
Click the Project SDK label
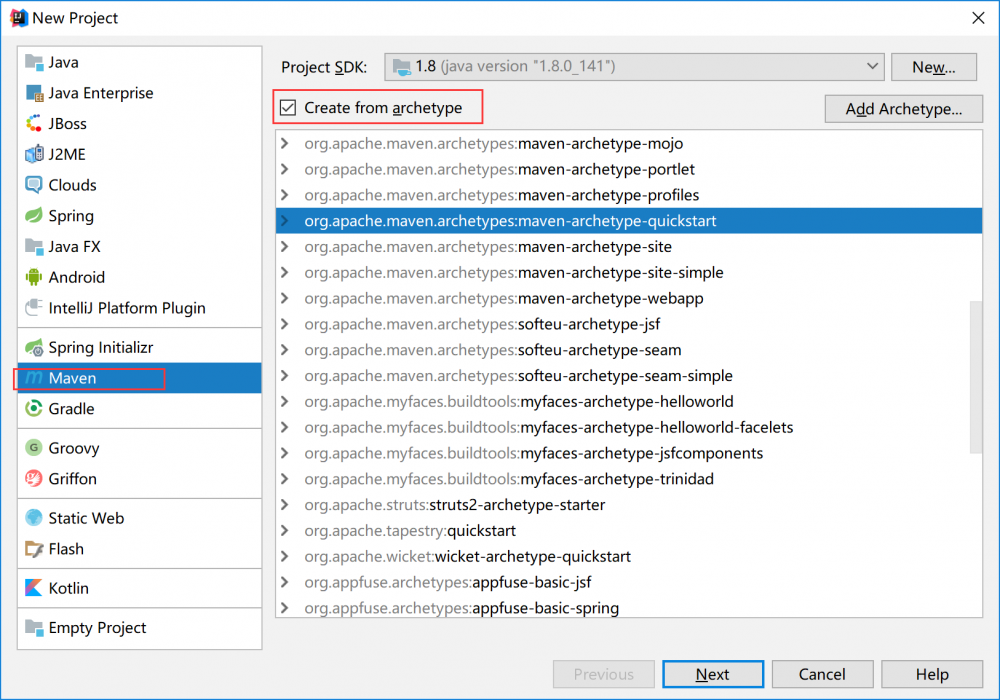(x=324, y=67)
